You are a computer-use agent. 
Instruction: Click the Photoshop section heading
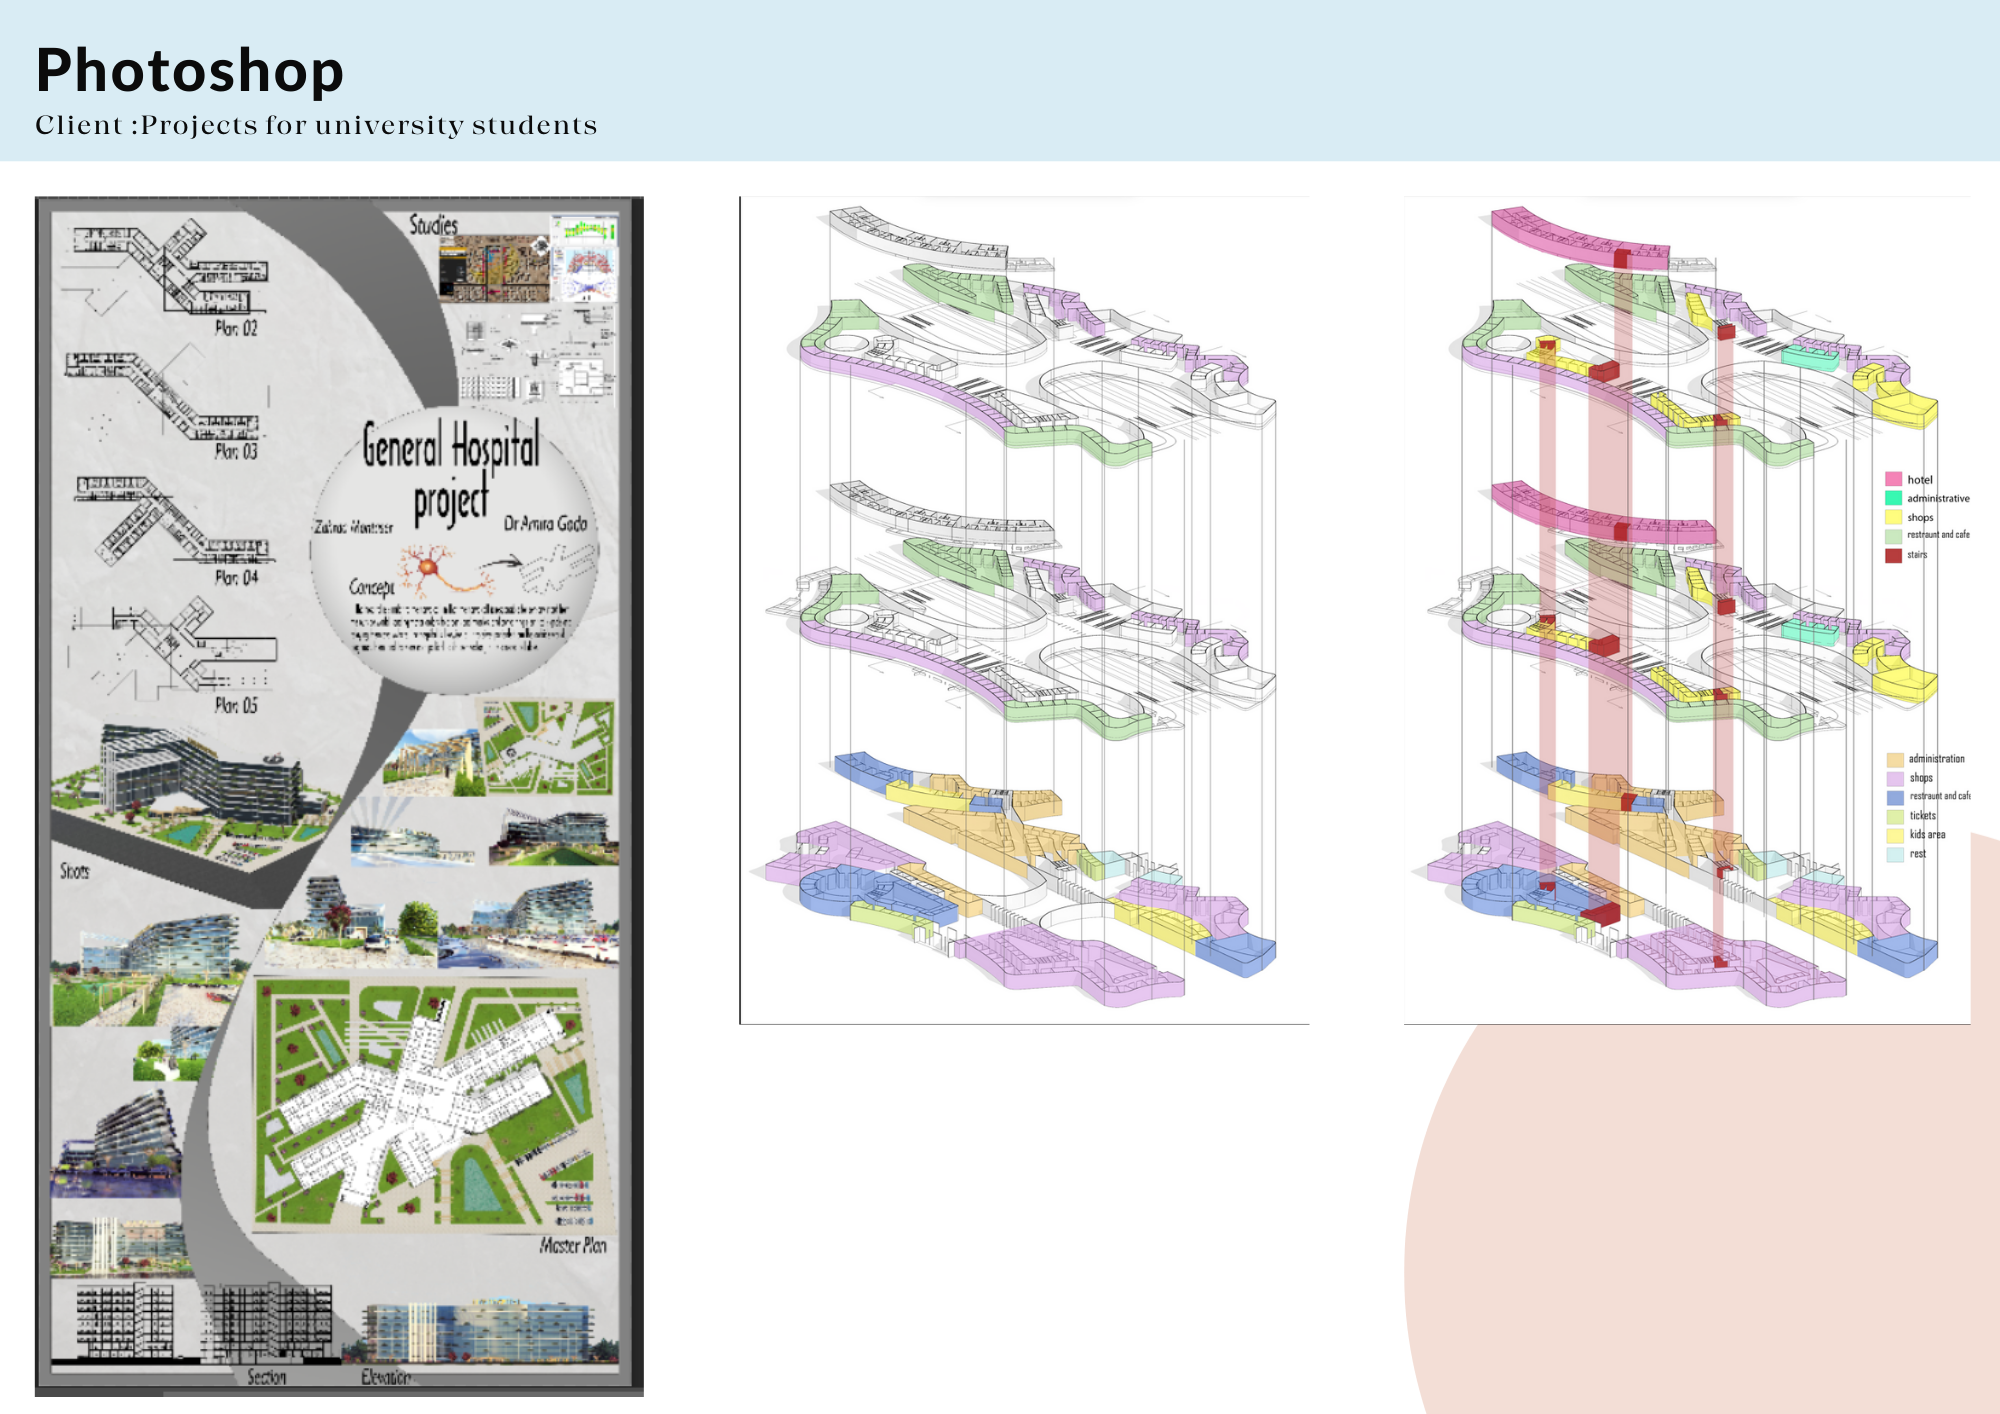(190, 68)
